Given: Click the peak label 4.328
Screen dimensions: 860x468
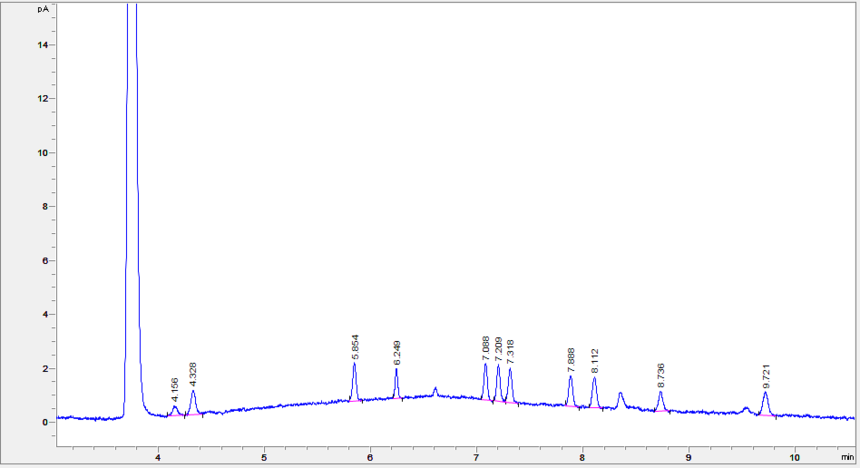Looking at the screenshot, I should point(193,375).
